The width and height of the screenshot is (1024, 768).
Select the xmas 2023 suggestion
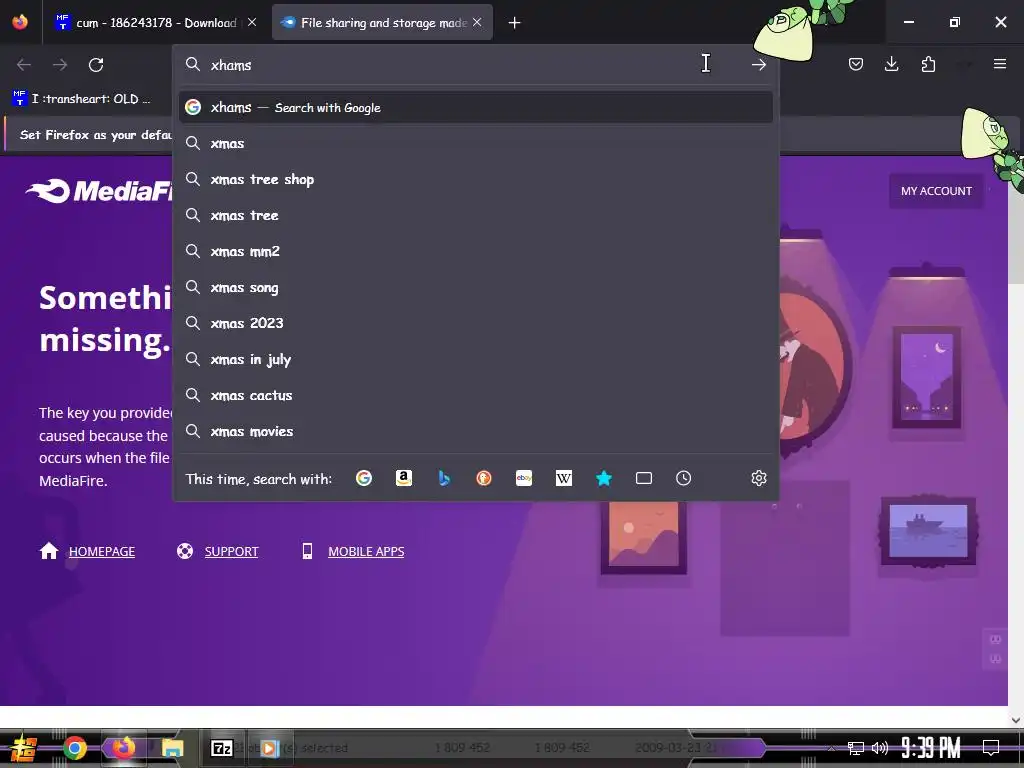[475, 323]
